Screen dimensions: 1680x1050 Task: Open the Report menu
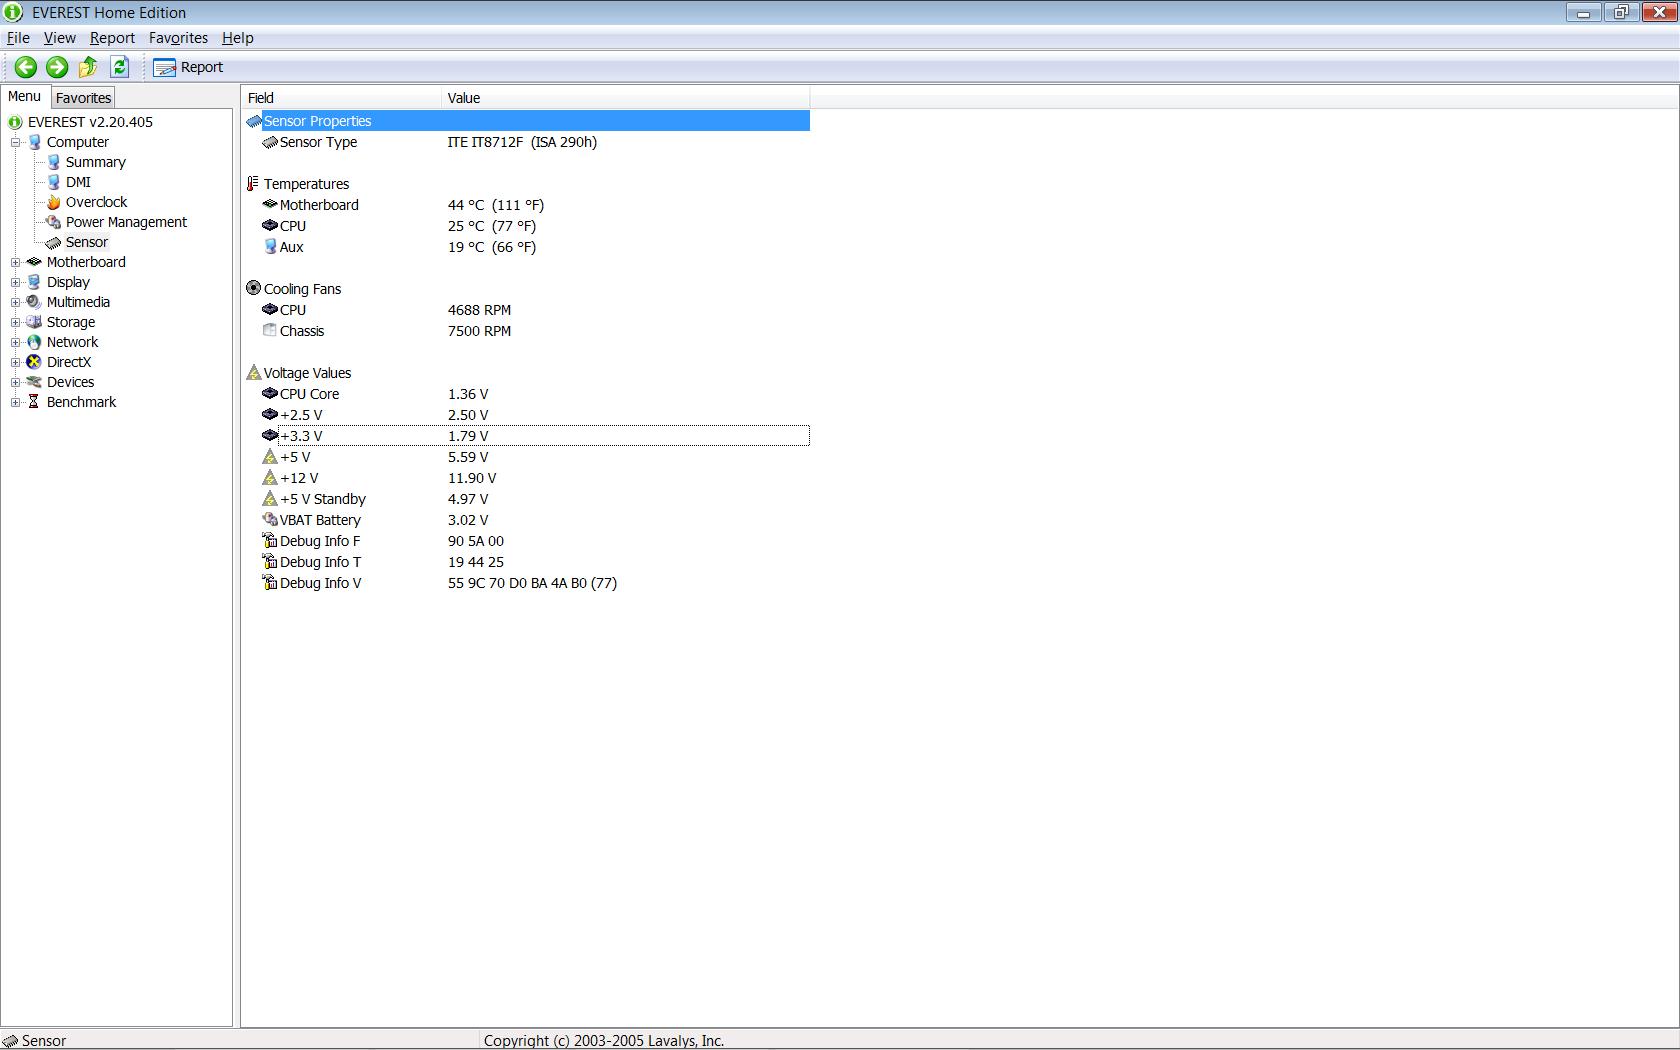point(112,38)
